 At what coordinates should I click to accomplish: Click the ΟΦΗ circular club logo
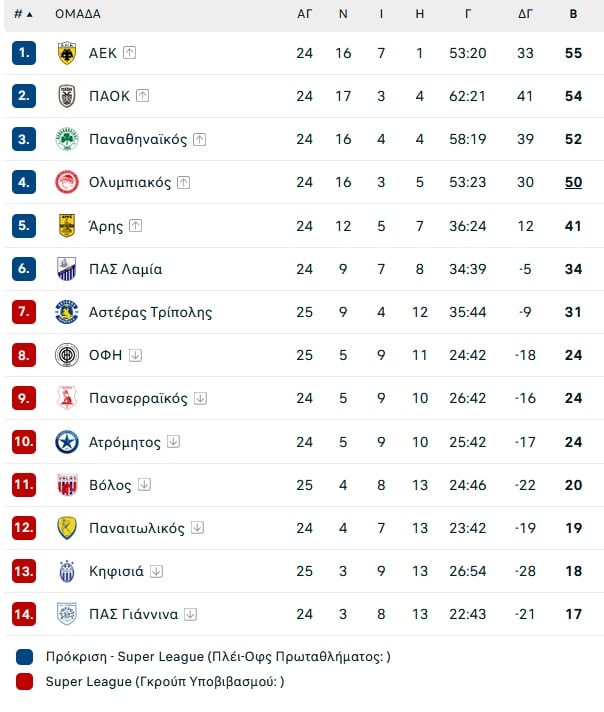point(67,355)
